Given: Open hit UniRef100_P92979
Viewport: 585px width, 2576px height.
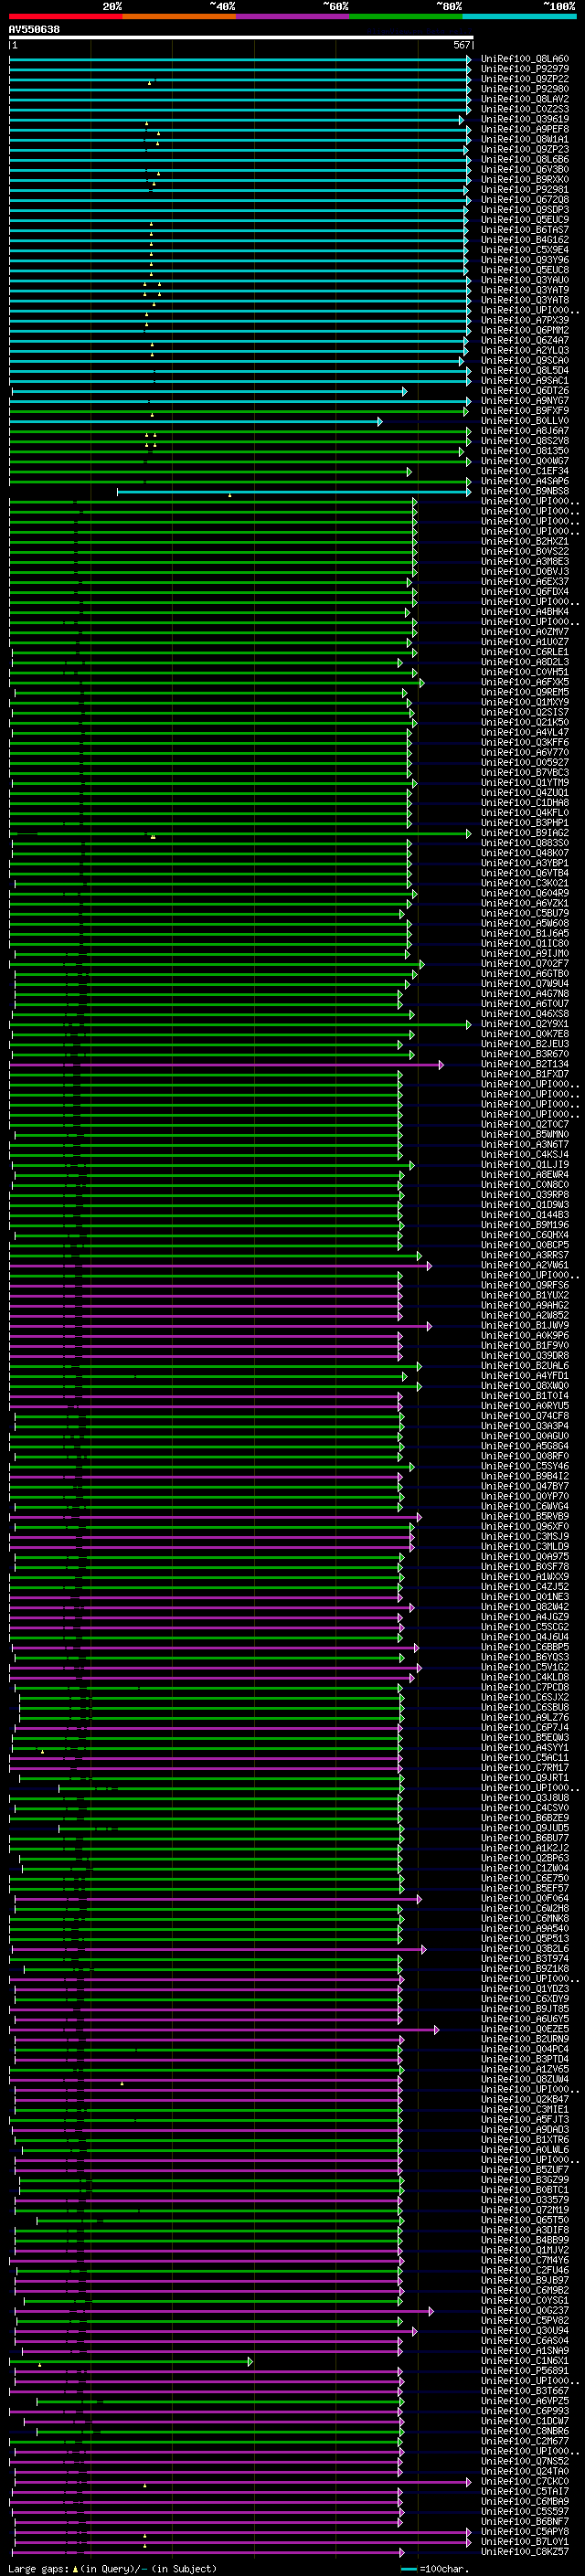Looking at the screenshot, I should coord(525,69).
